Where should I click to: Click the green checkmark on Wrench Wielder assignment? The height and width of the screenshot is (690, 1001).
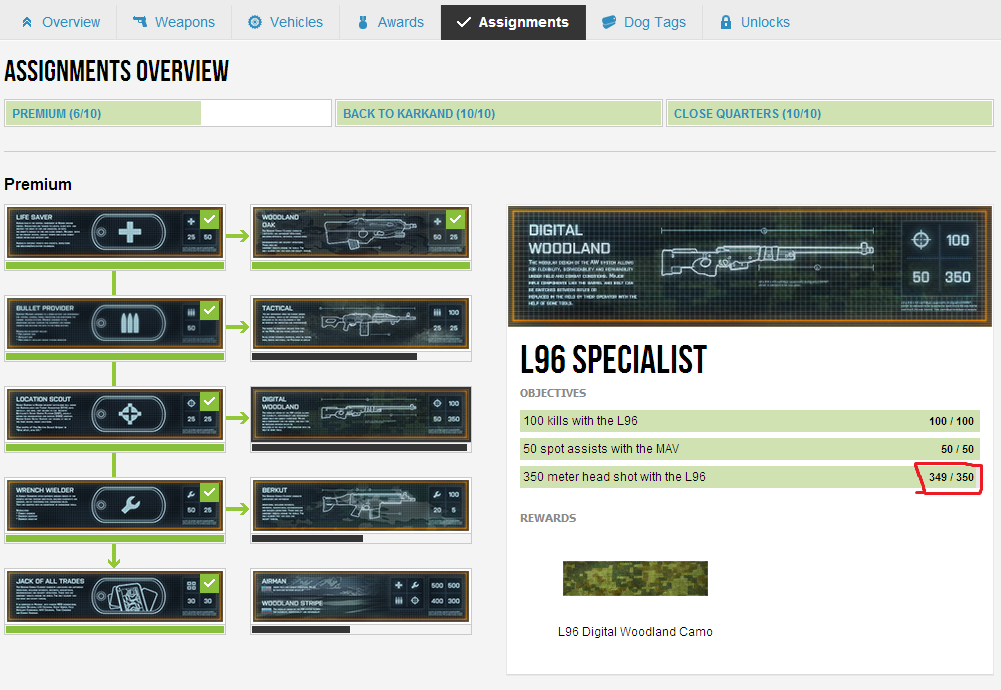click(x=209, y=492)
